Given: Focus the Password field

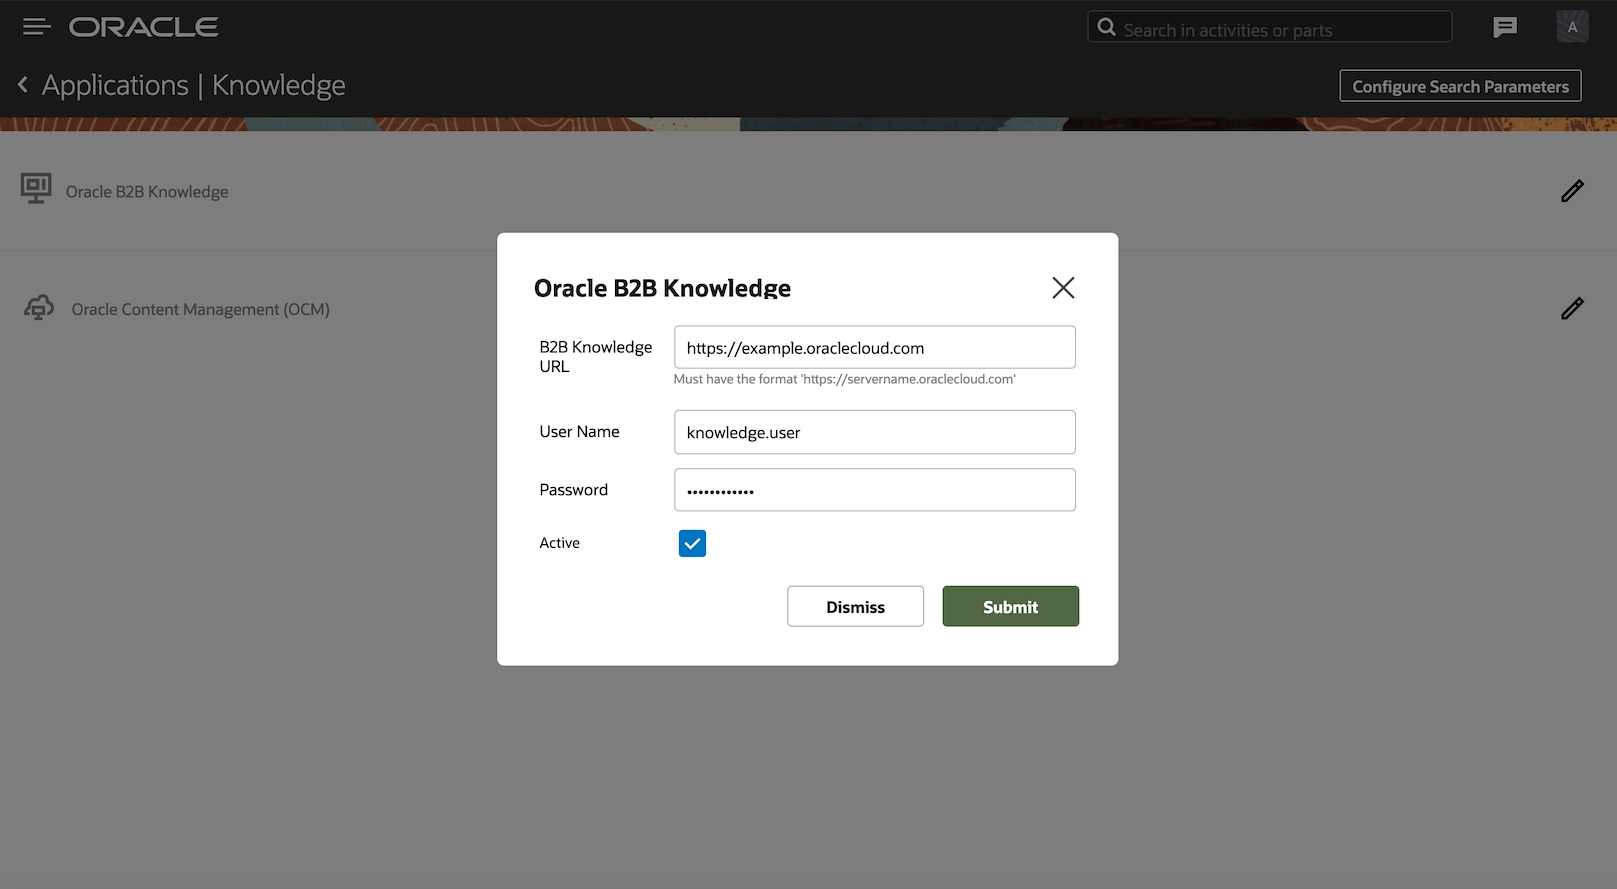Looking at the screenshot, I should tap(875, 490).
